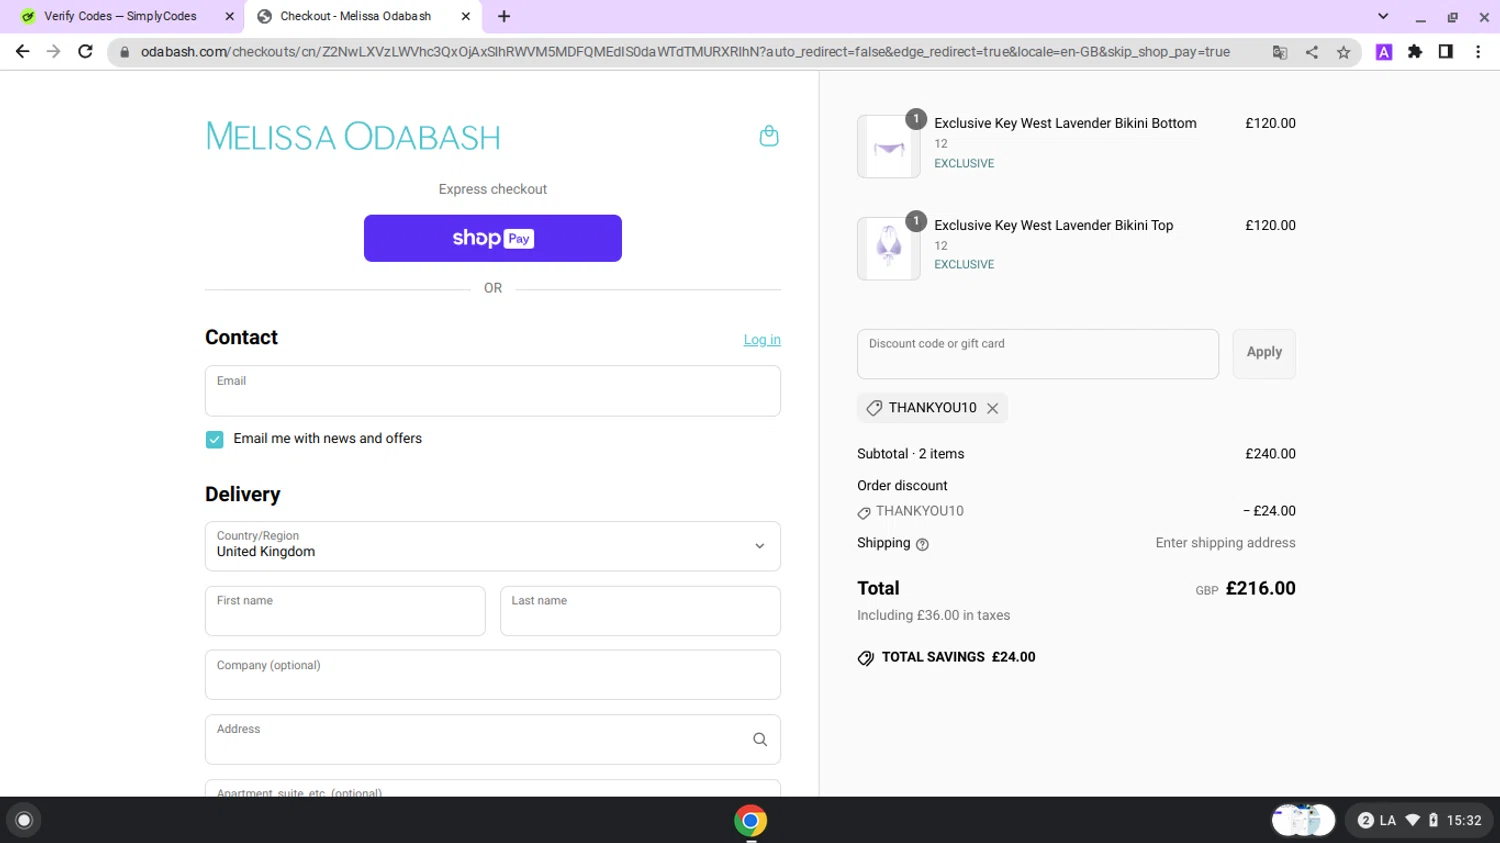Go back with browser back arrow
Screen dimensions: 1500x843
click(x=22, y=52)
